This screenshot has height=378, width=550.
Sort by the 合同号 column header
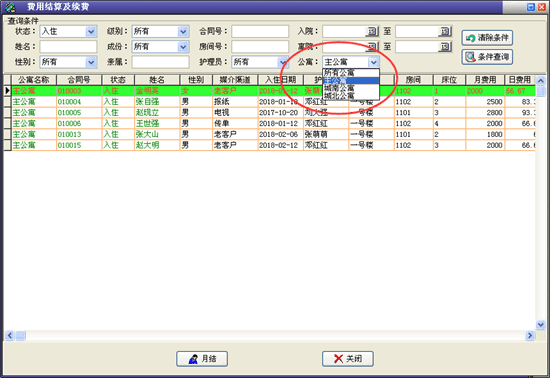tap(79, 80)
